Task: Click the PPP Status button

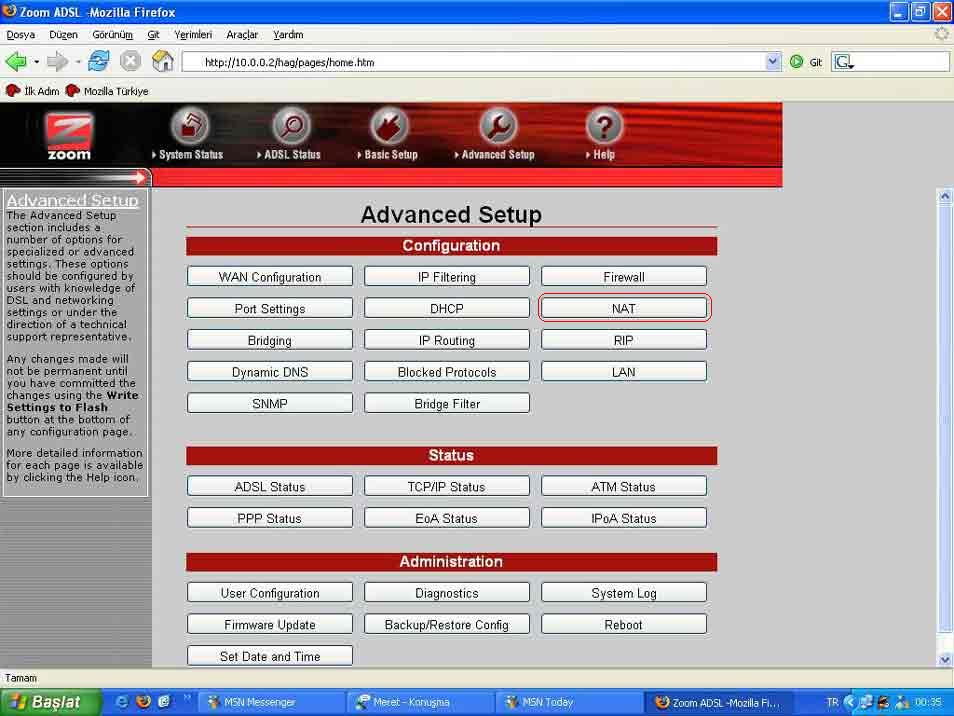Action: click(270, 518)
